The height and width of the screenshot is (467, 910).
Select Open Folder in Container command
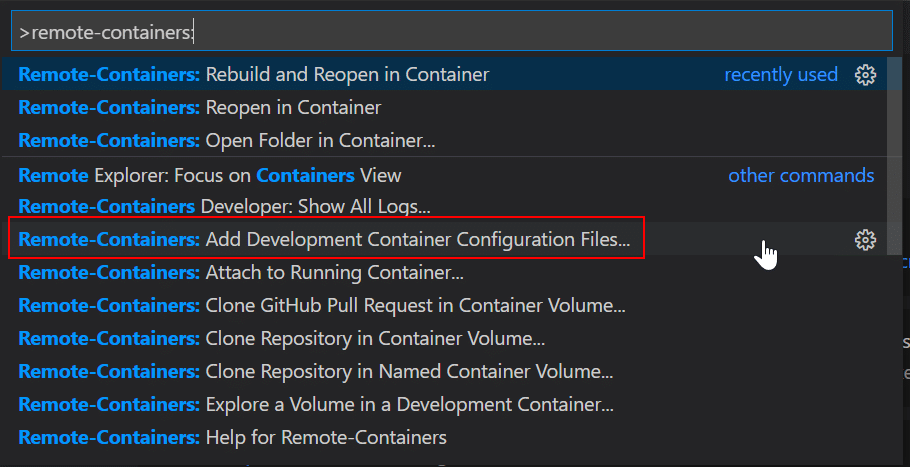pyautogui.click(x=444, y=140)
